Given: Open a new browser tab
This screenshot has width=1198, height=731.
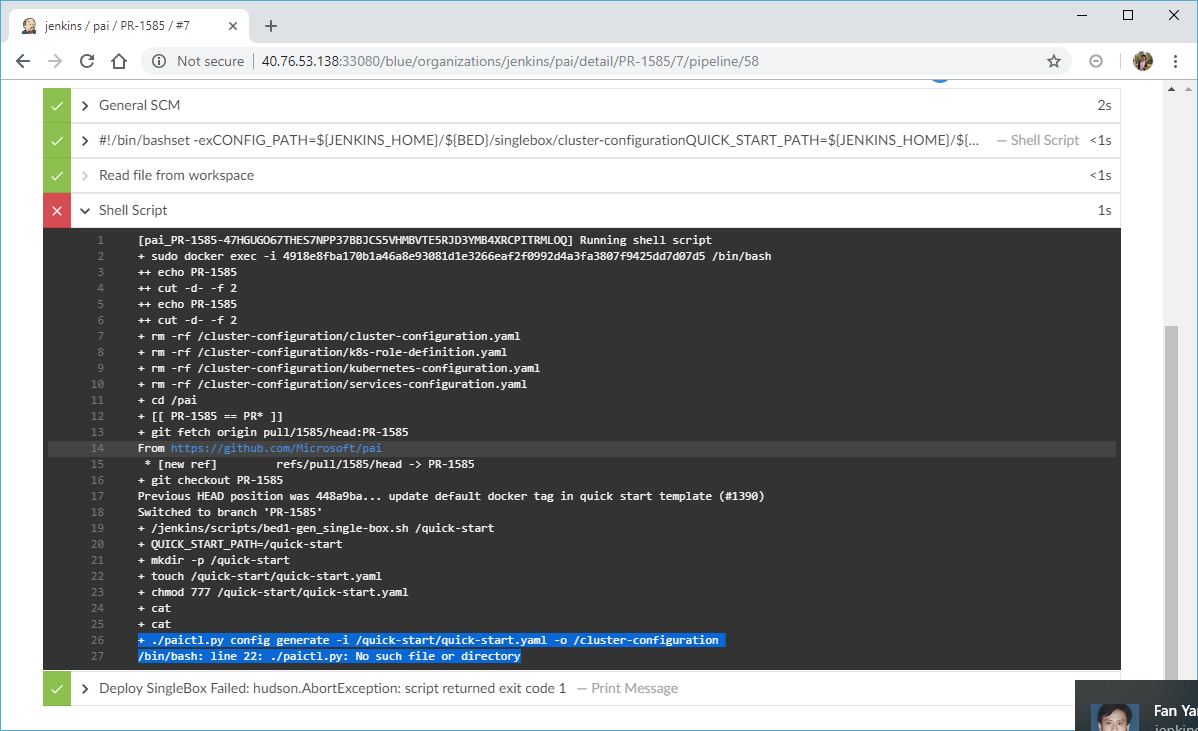Looking at the screenshot, I should pos(270,25).
